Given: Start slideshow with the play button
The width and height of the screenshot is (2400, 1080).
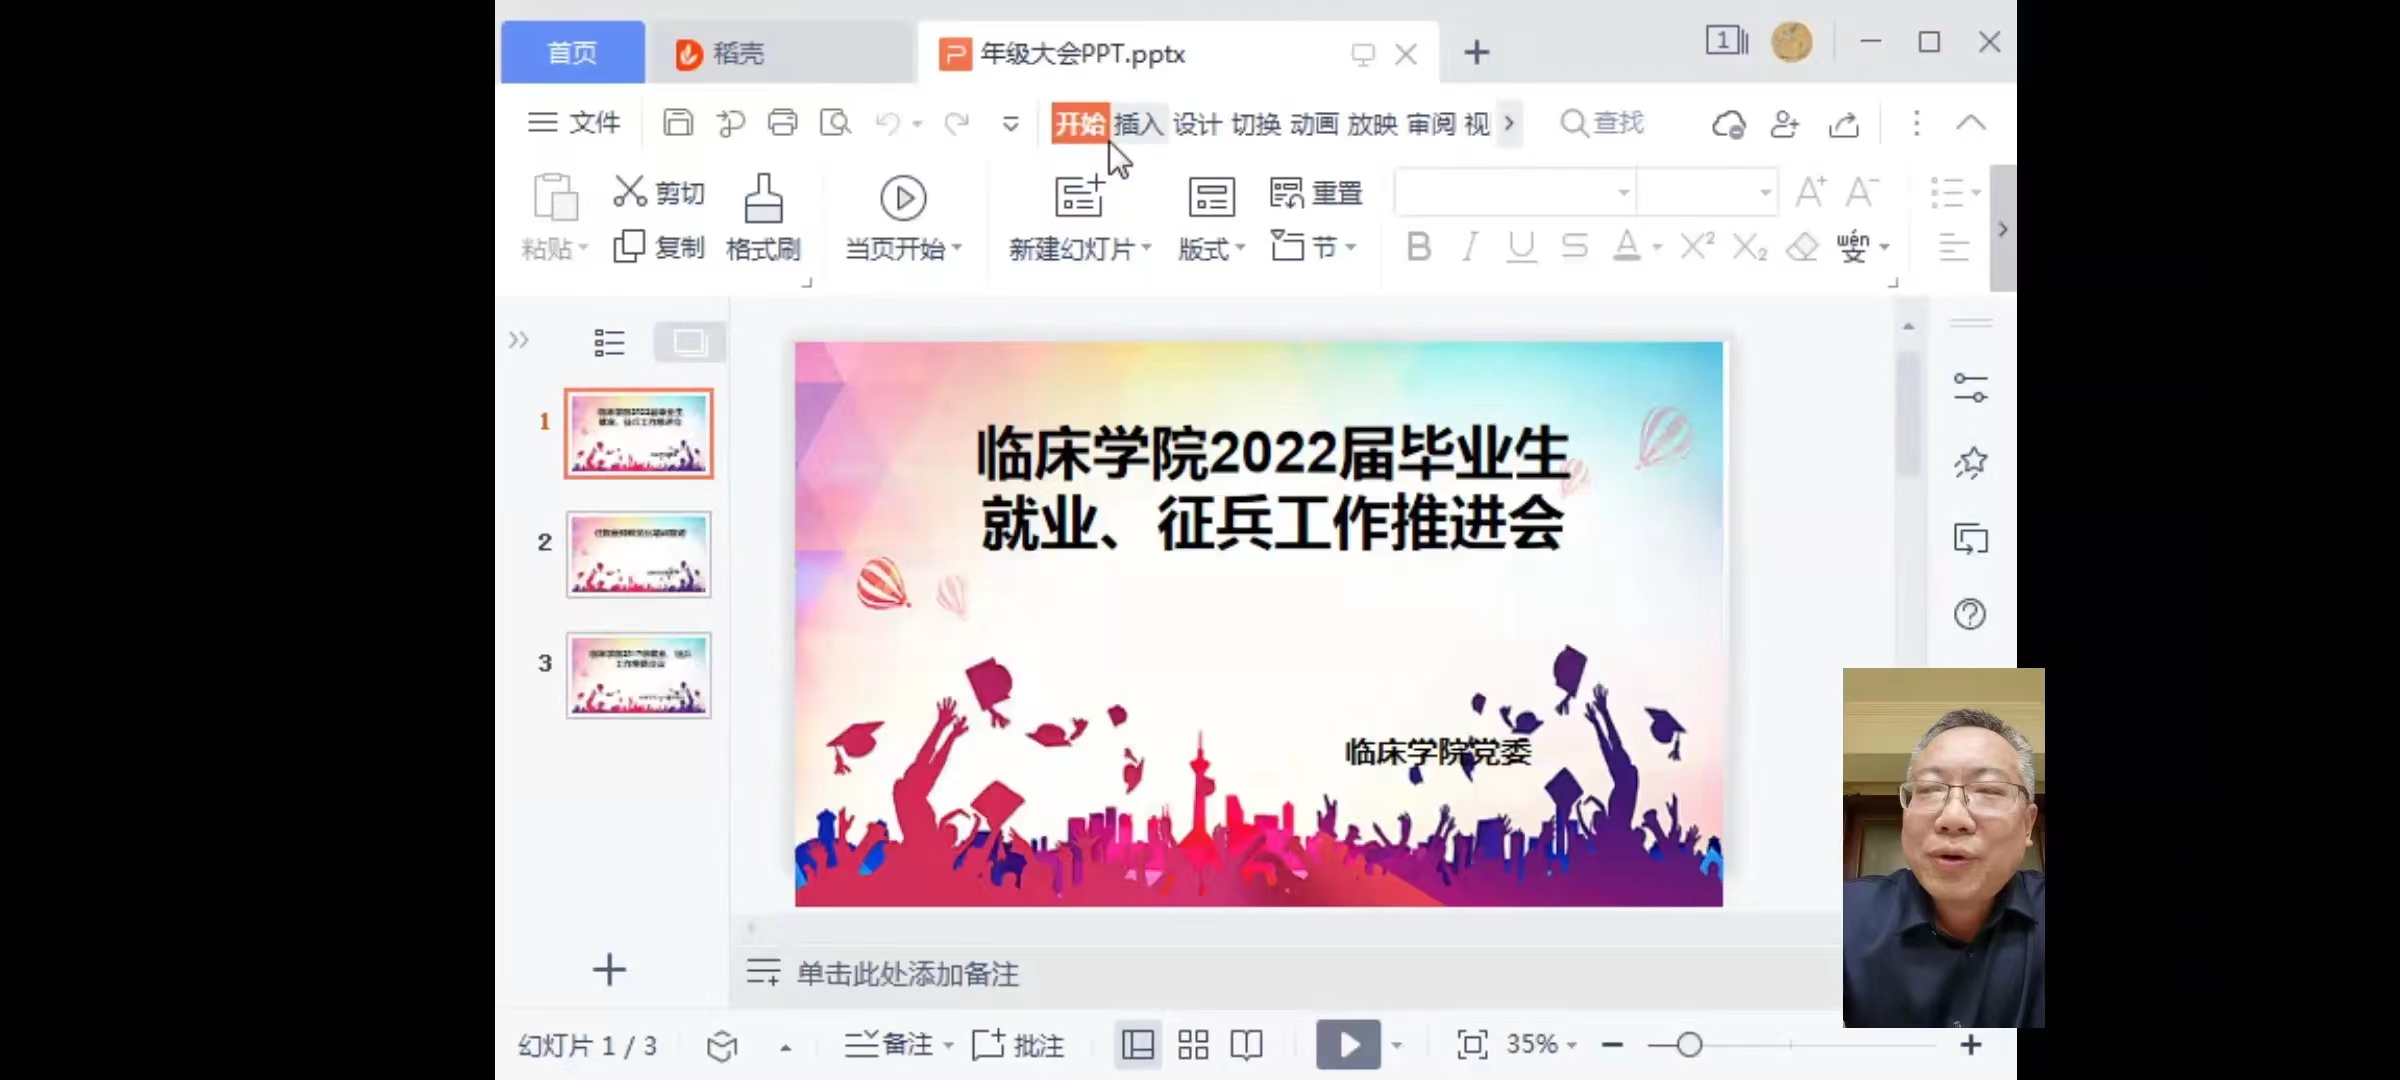Looking at the screenshot, I should click(x=1347, y=1045).
